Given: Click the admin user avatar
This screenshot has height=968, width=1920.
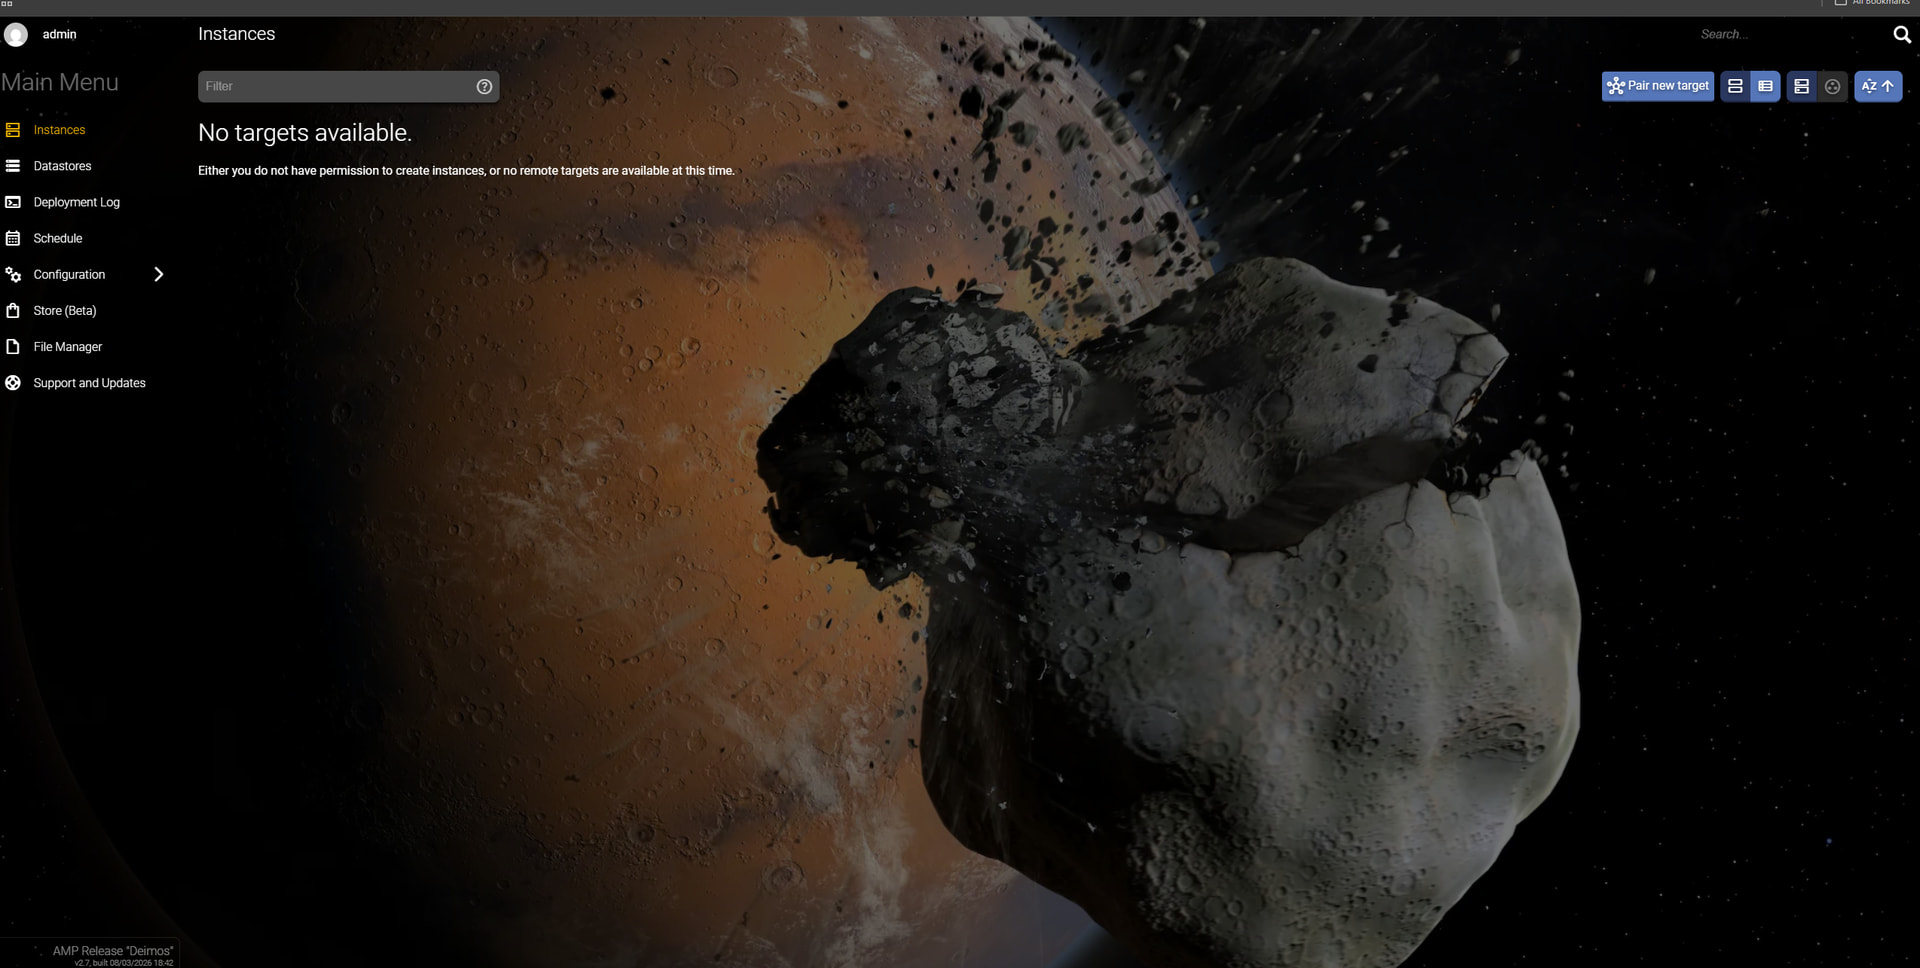Looking at the screenshot, I should point(16,35).
